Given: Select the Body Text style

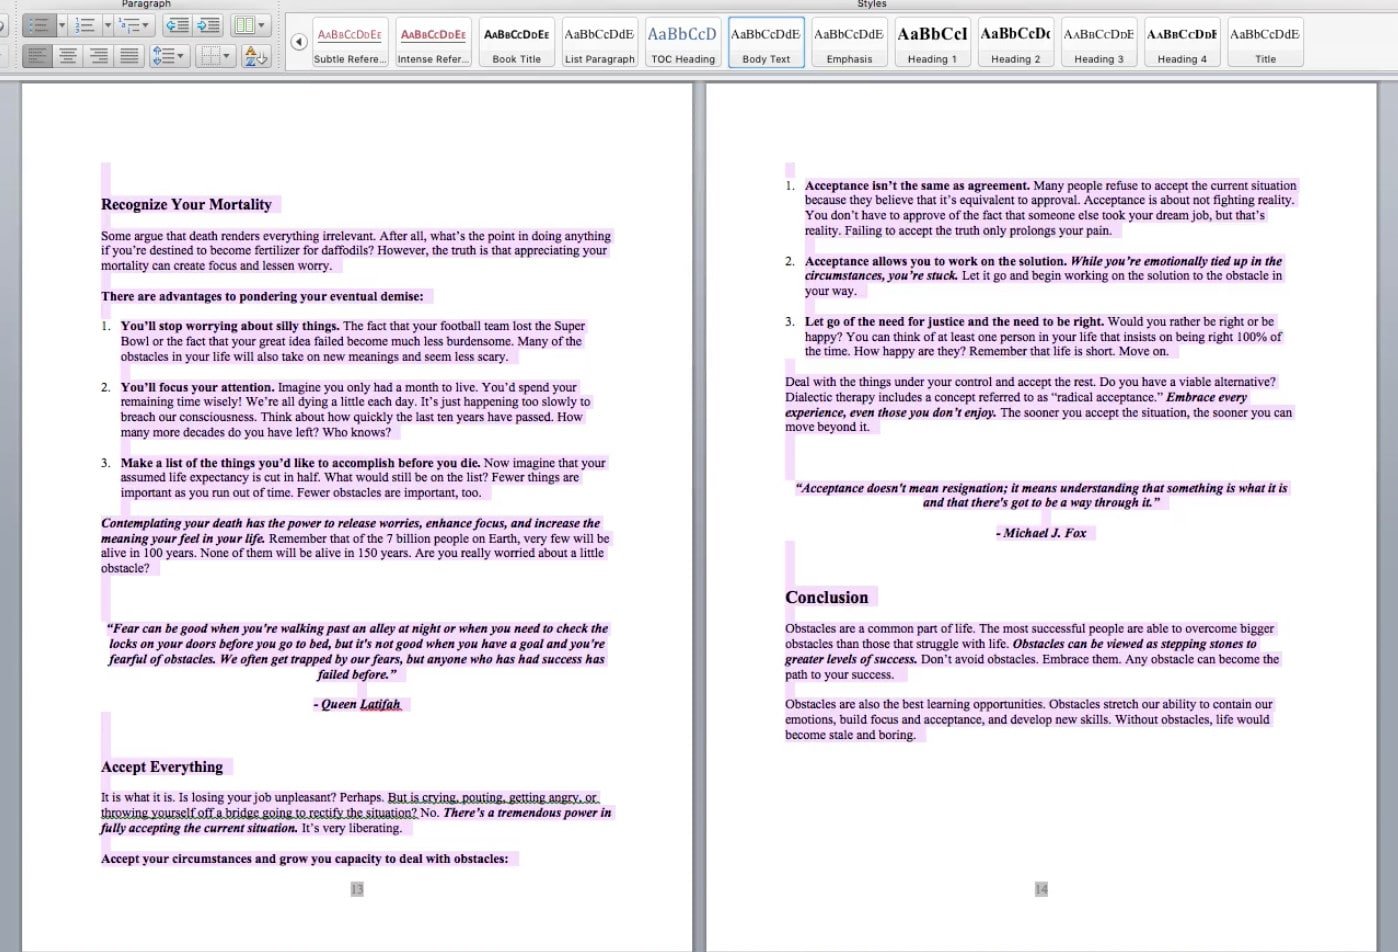Looking at the screenshot, I should click(766, 42).
